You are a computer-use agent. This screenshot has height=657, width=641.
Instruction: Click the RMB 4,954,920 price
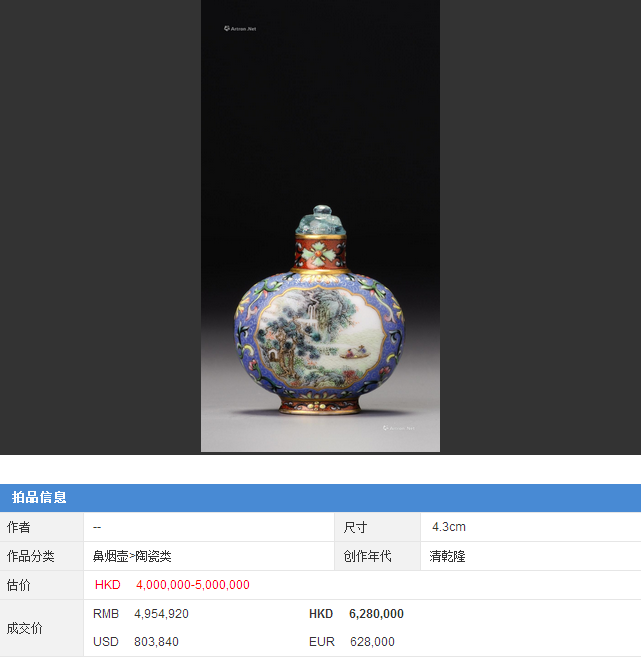coord(141,614)
